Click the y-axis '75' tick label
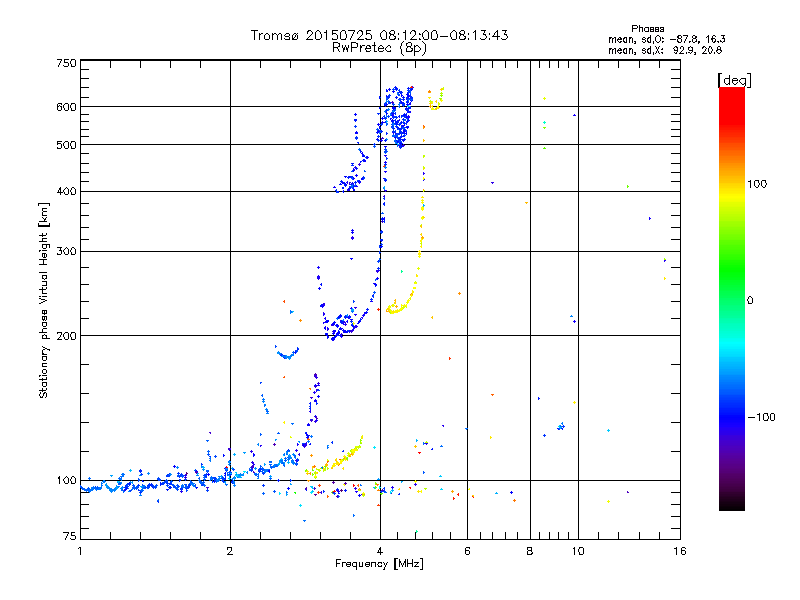The image size is (800, 600). click(70, 536)
